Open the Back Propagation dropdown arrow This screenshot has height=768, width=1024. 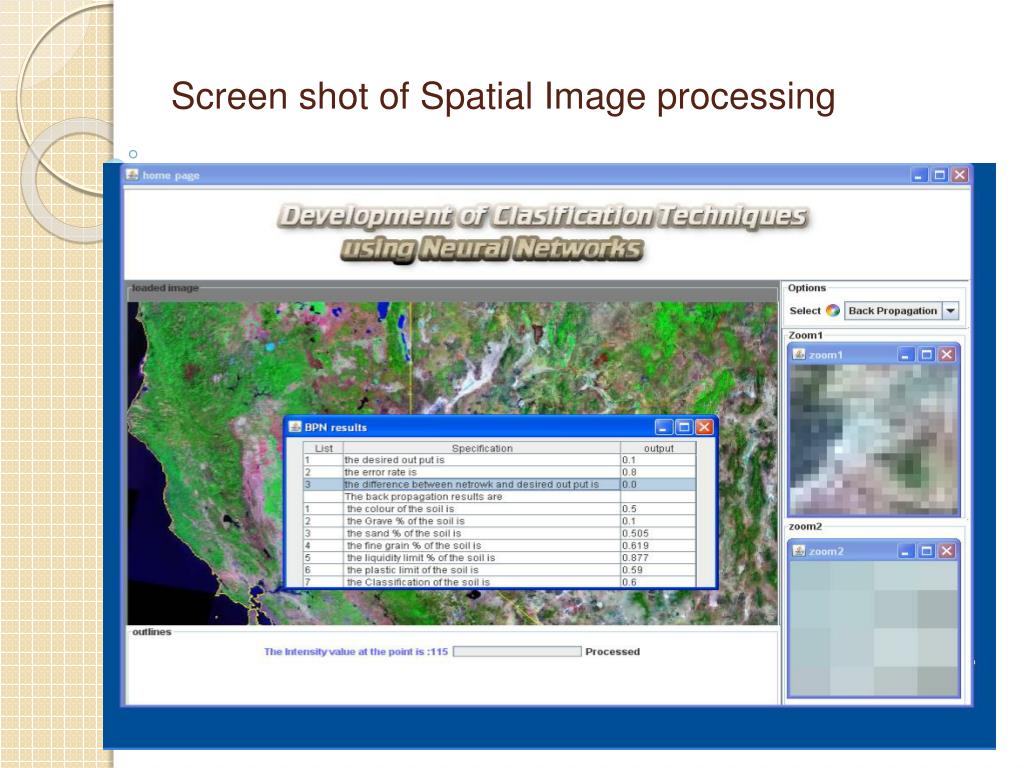point(951,311)
